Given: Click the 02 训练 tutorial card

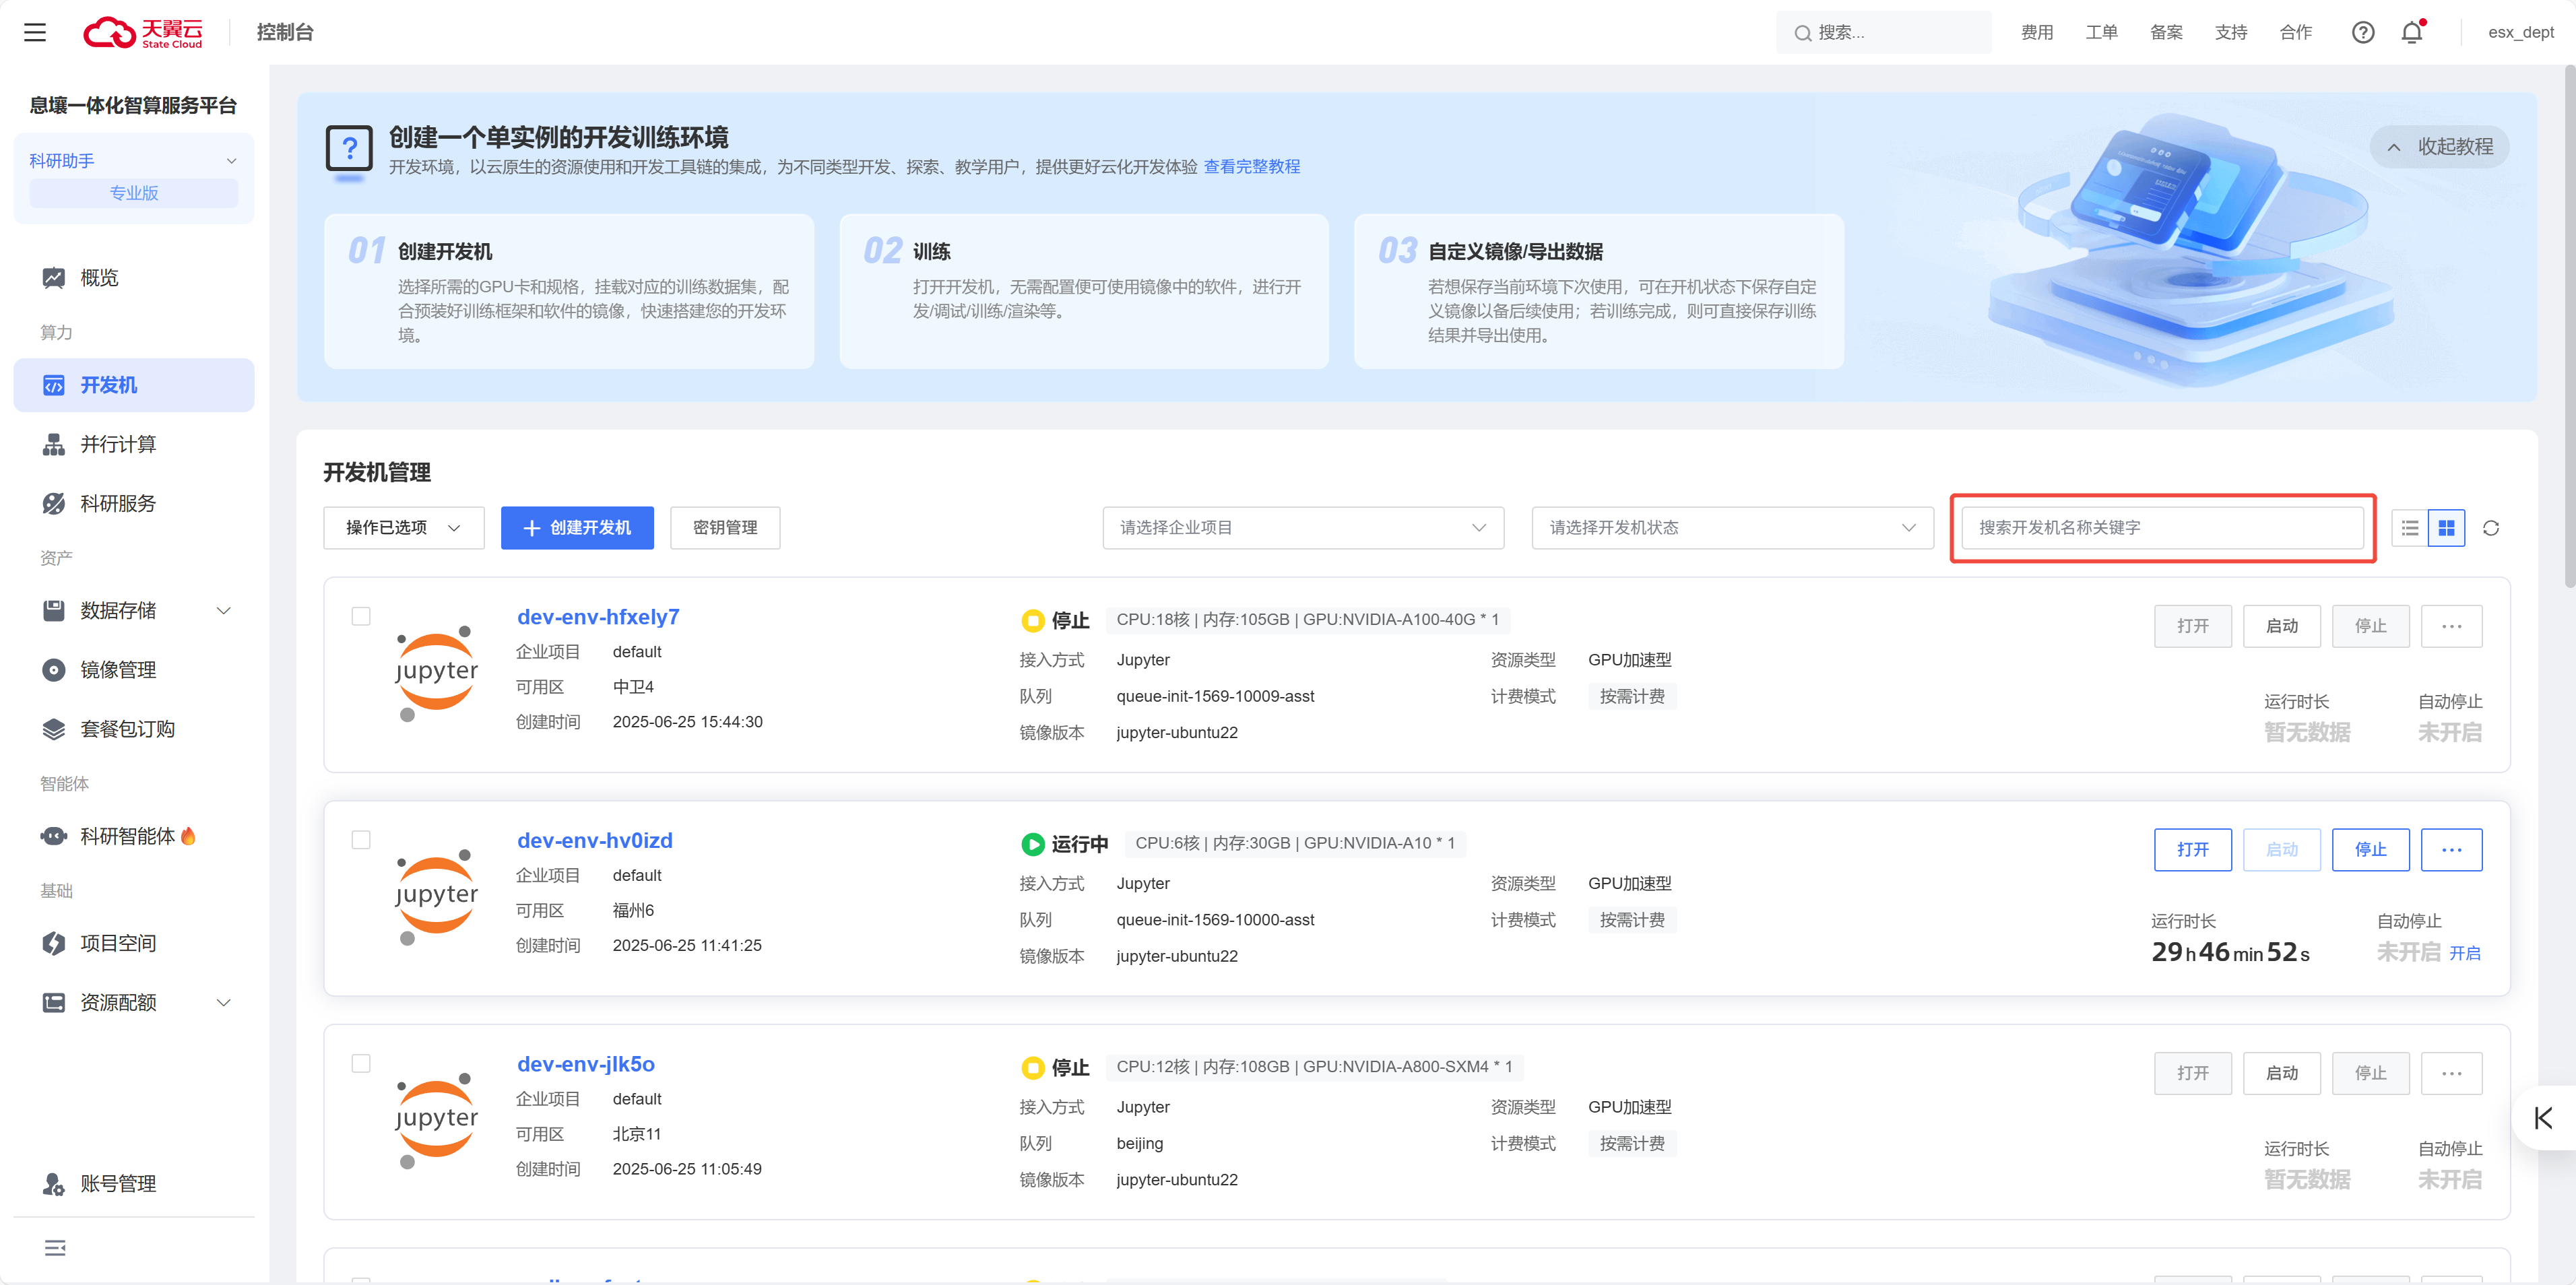Looking at the screenshot, I should [1083, 291].
